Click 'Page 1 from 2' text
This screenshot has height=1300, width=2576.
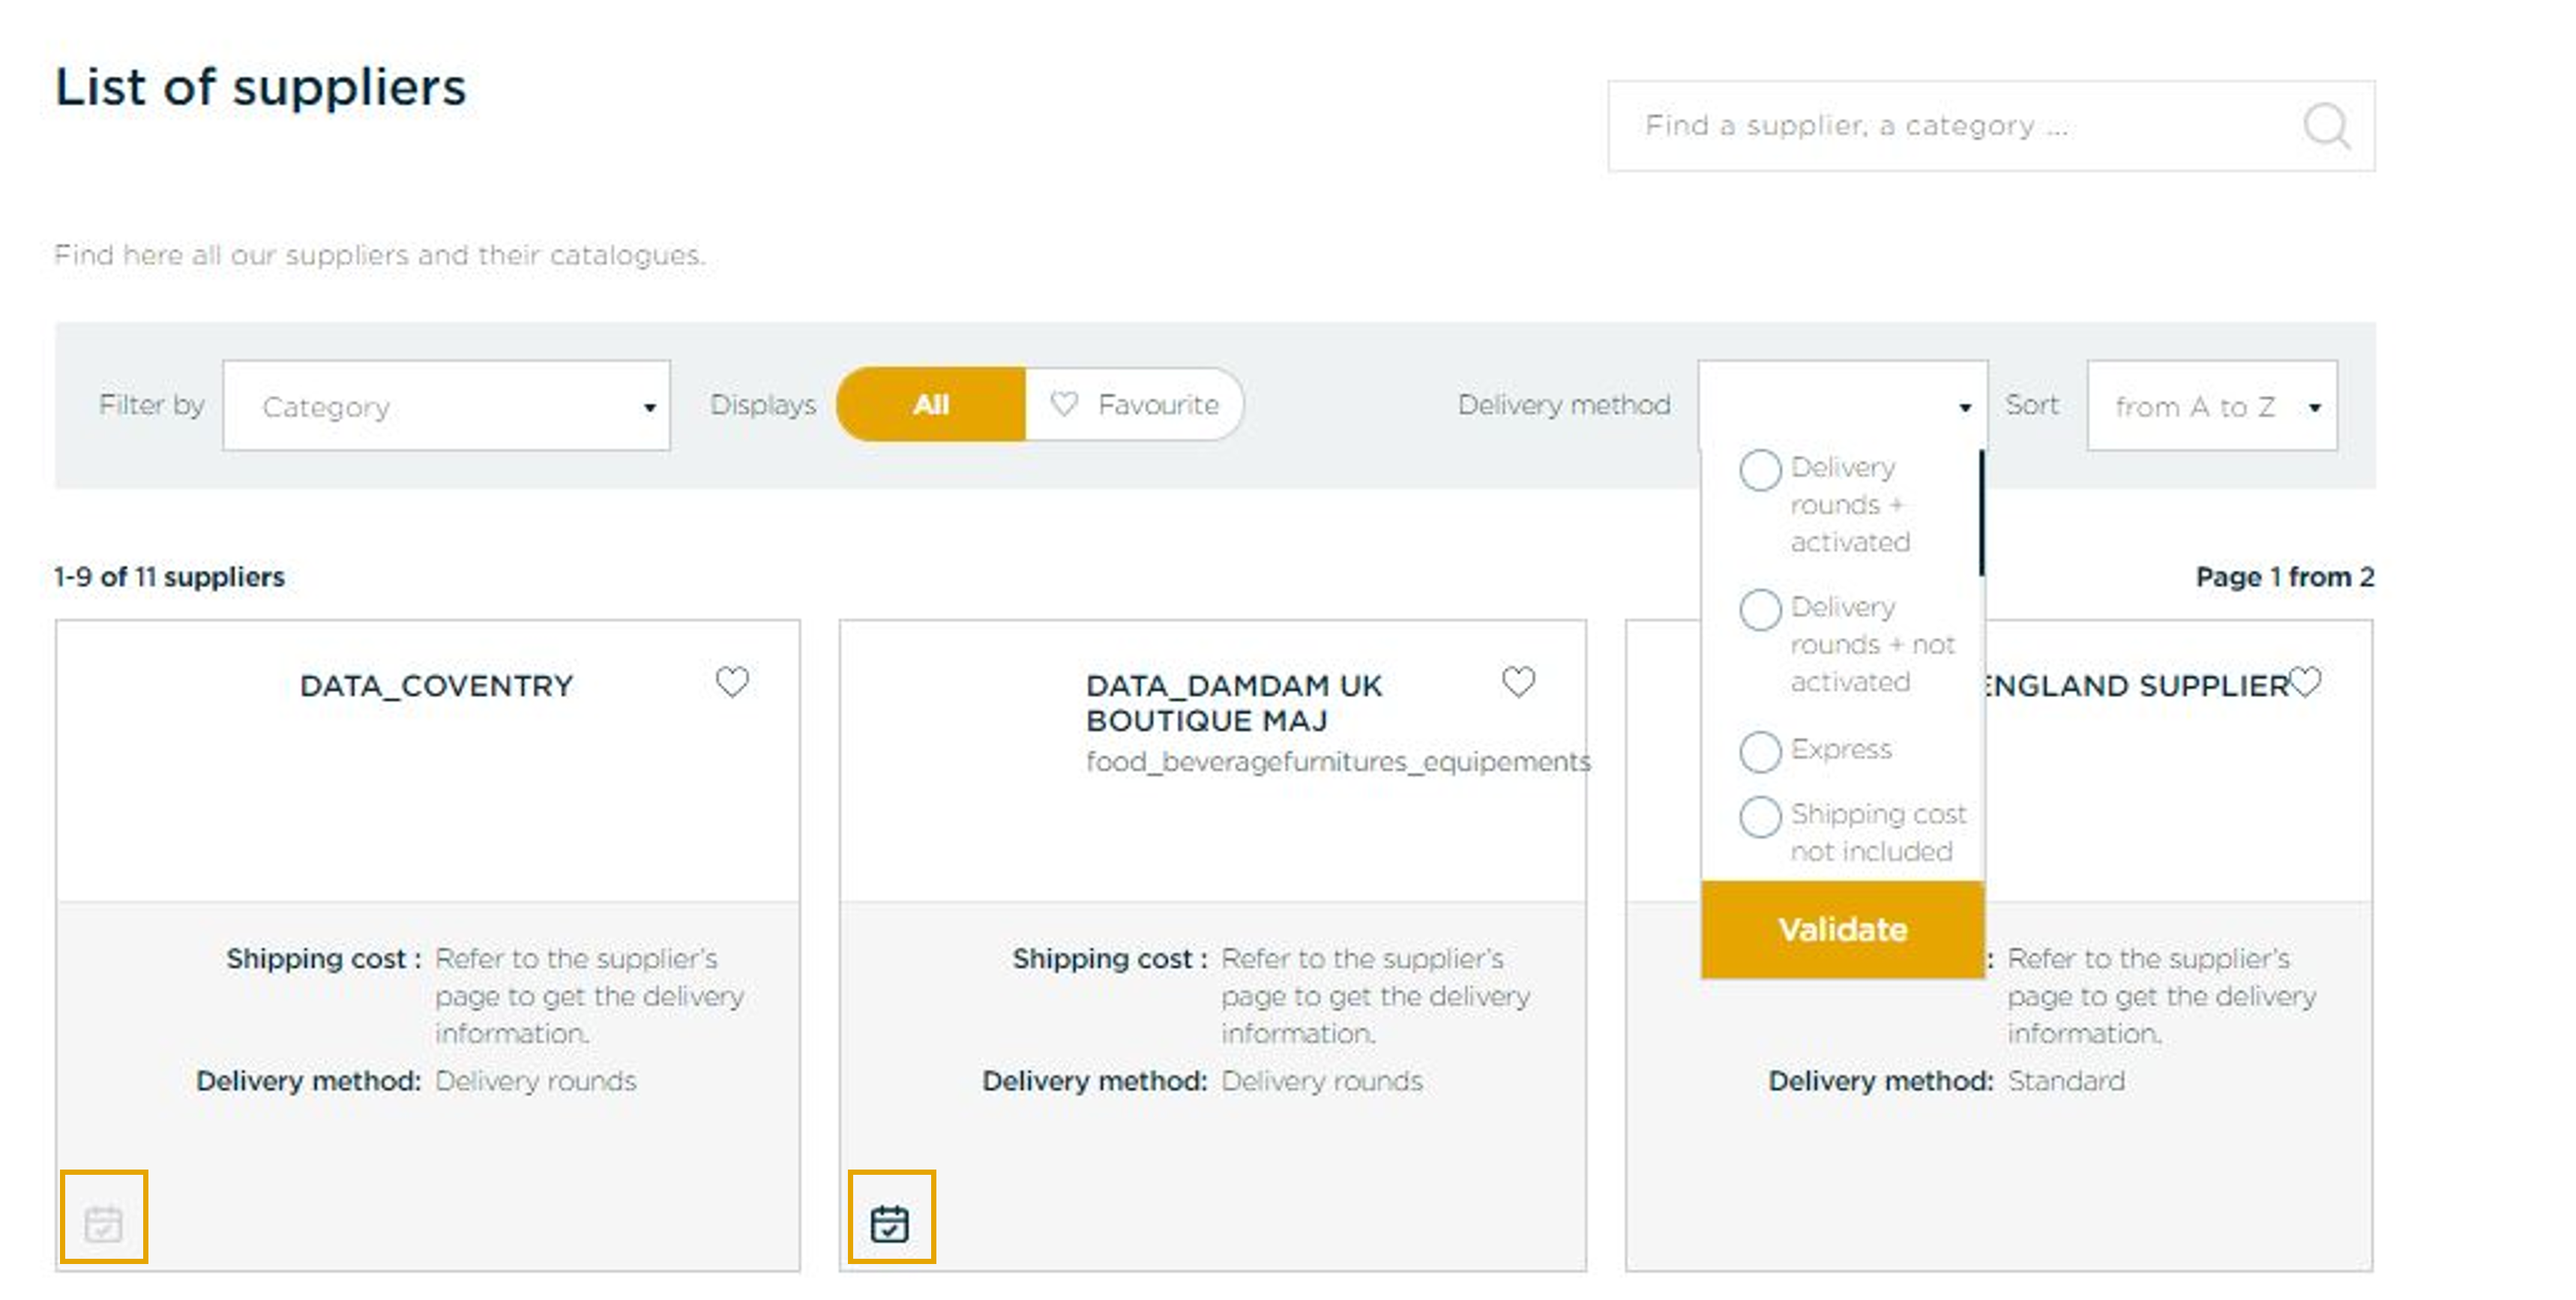point(2285,577)
